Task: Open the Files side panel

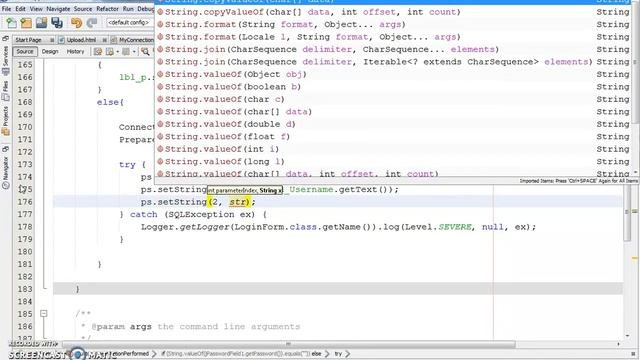Action: [5, 91]
